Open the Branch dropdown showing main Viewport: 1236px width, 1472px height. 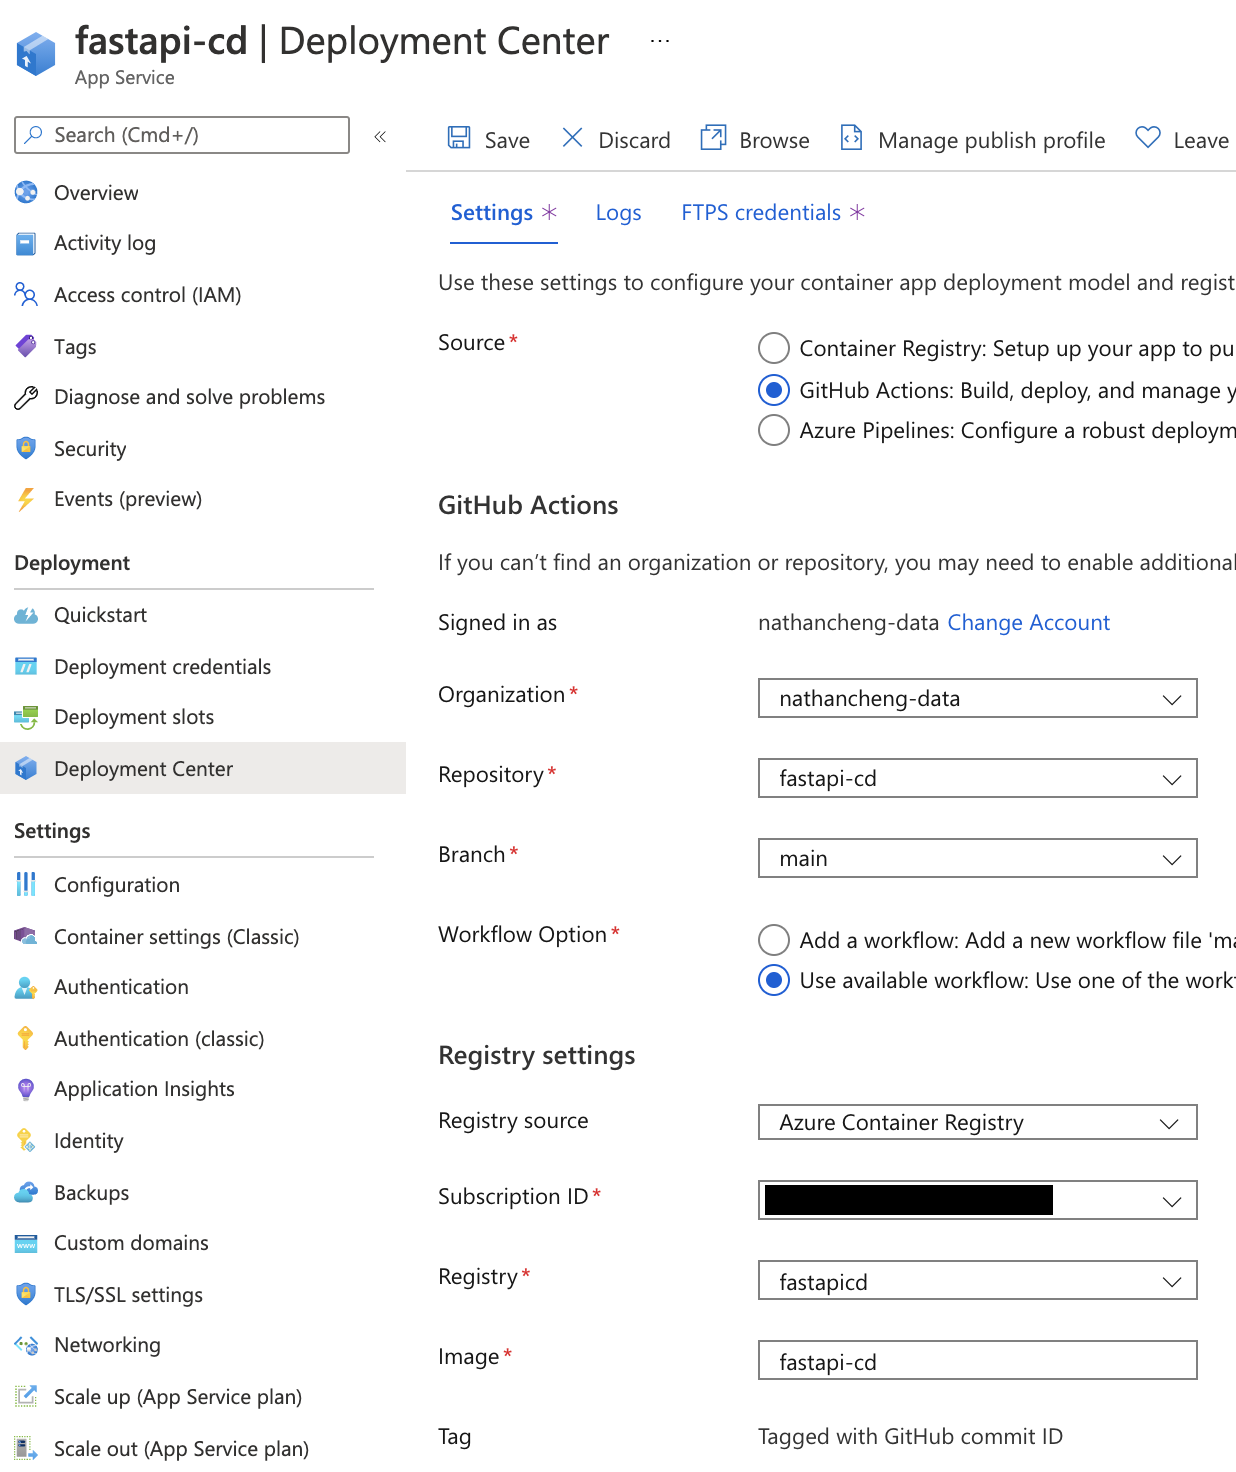977,858
